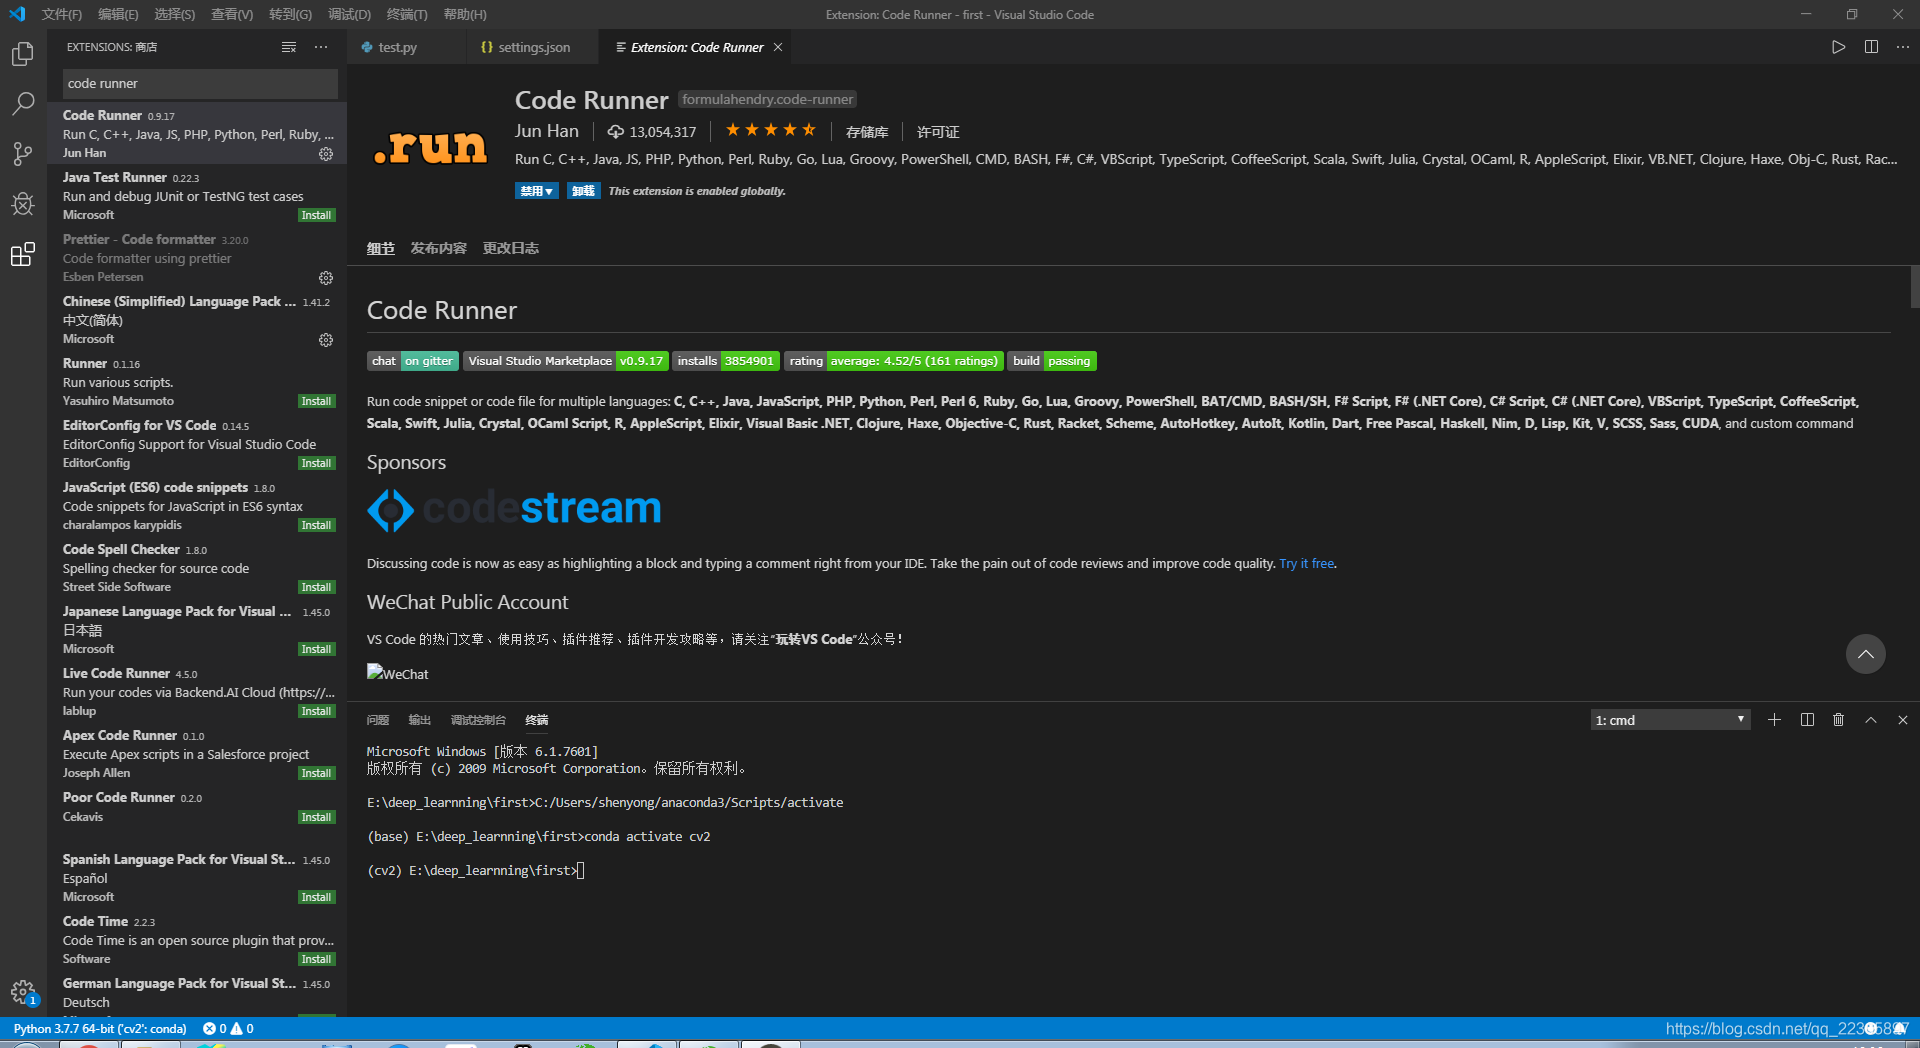Image resolution: width=1920 pixels, height=1048 pixels.
Task: Open the terminal selector 1: cmd dropdown
Action: coord(1670,720)
